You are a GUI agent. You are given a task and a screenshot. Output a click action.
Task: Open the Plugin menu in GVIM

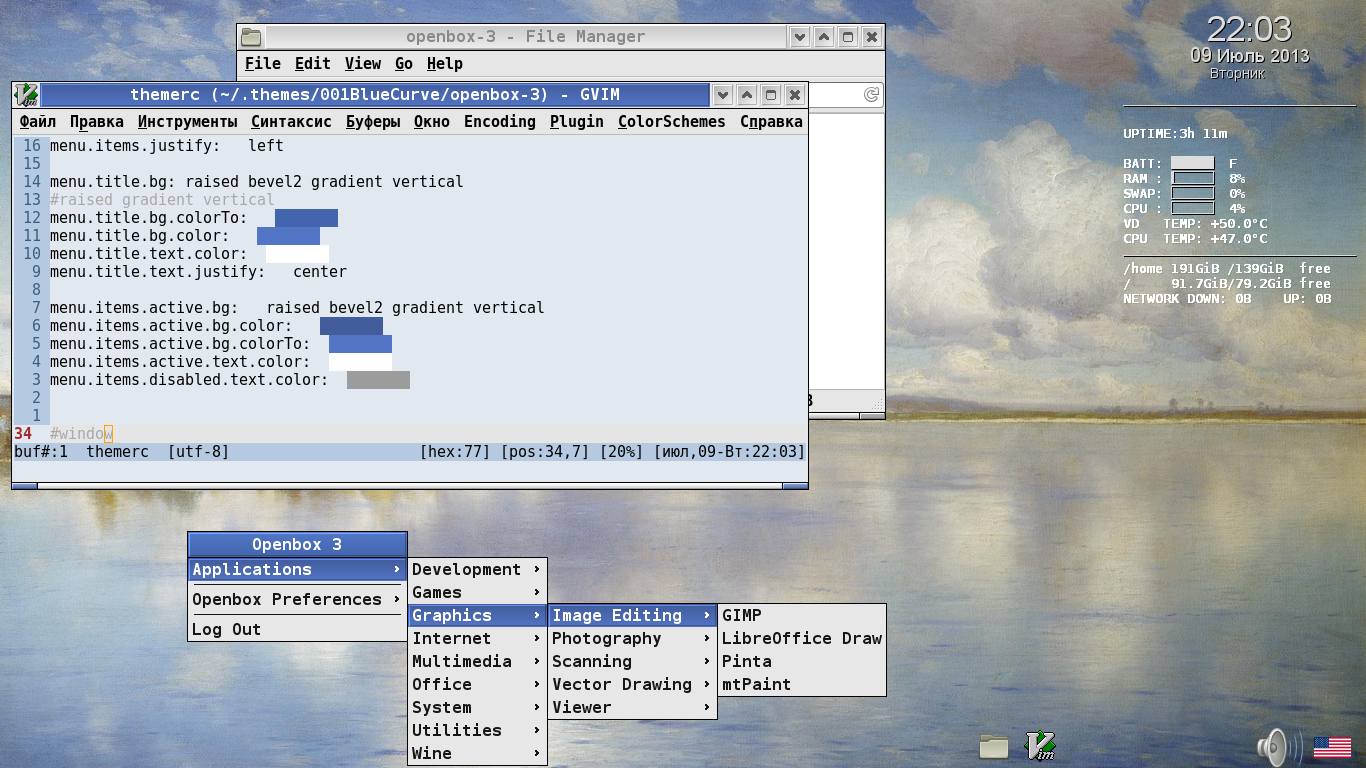coord(577,122)
